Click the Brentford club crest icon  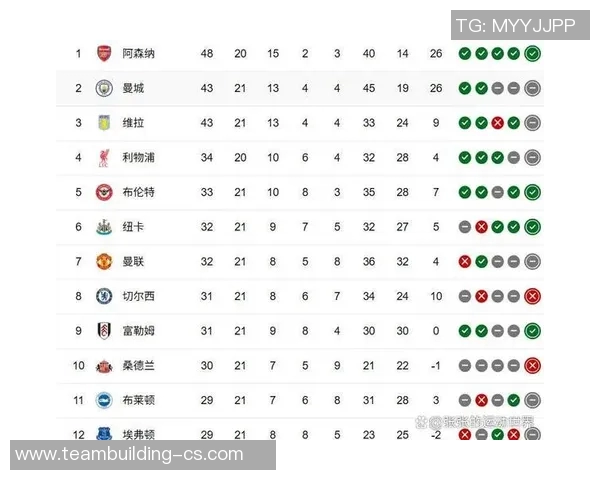(x=104, y=192)
